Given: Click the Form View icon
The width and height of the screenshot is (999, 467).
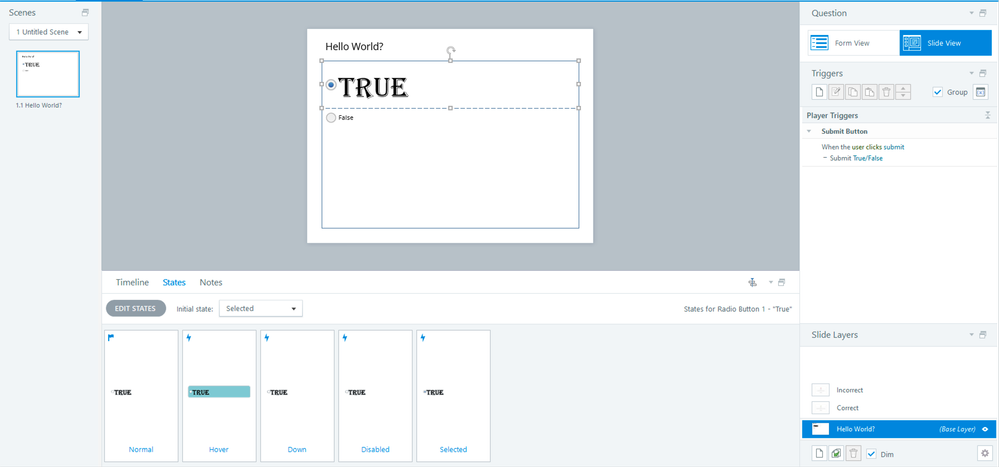Looking at the screenshot, I should (819, 43).
